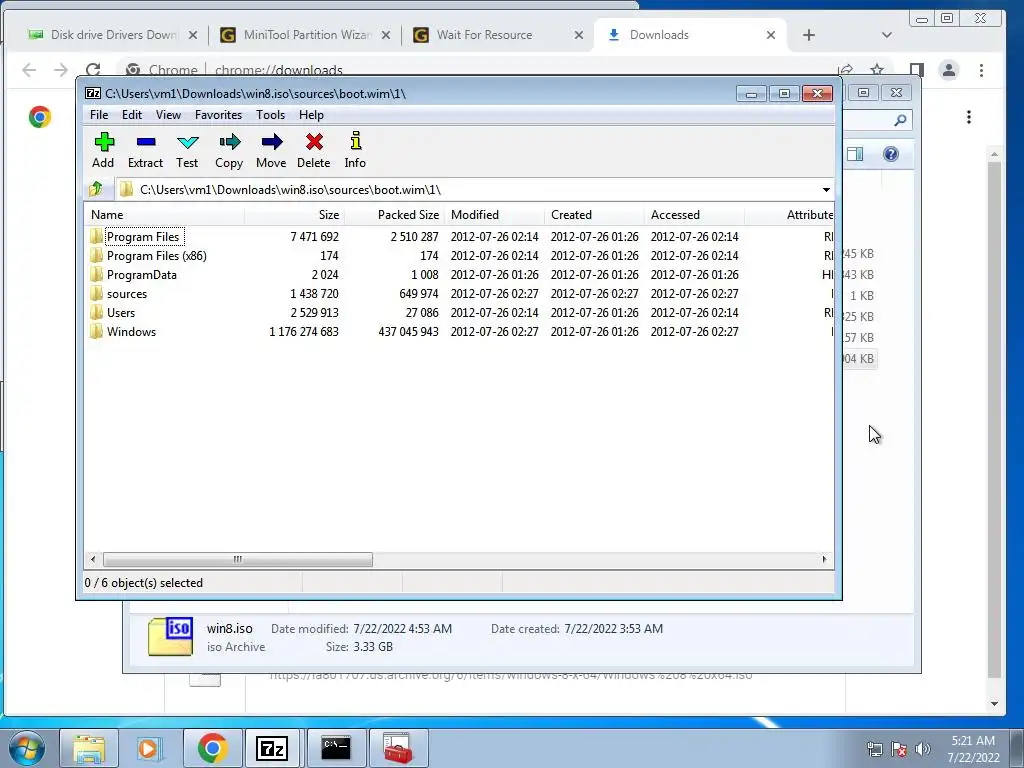Viewport: 1024px width, 768px height.
Task: Select the Program Files (x86) folder icon
Action: pyautogui.click(x=97, y=255)
